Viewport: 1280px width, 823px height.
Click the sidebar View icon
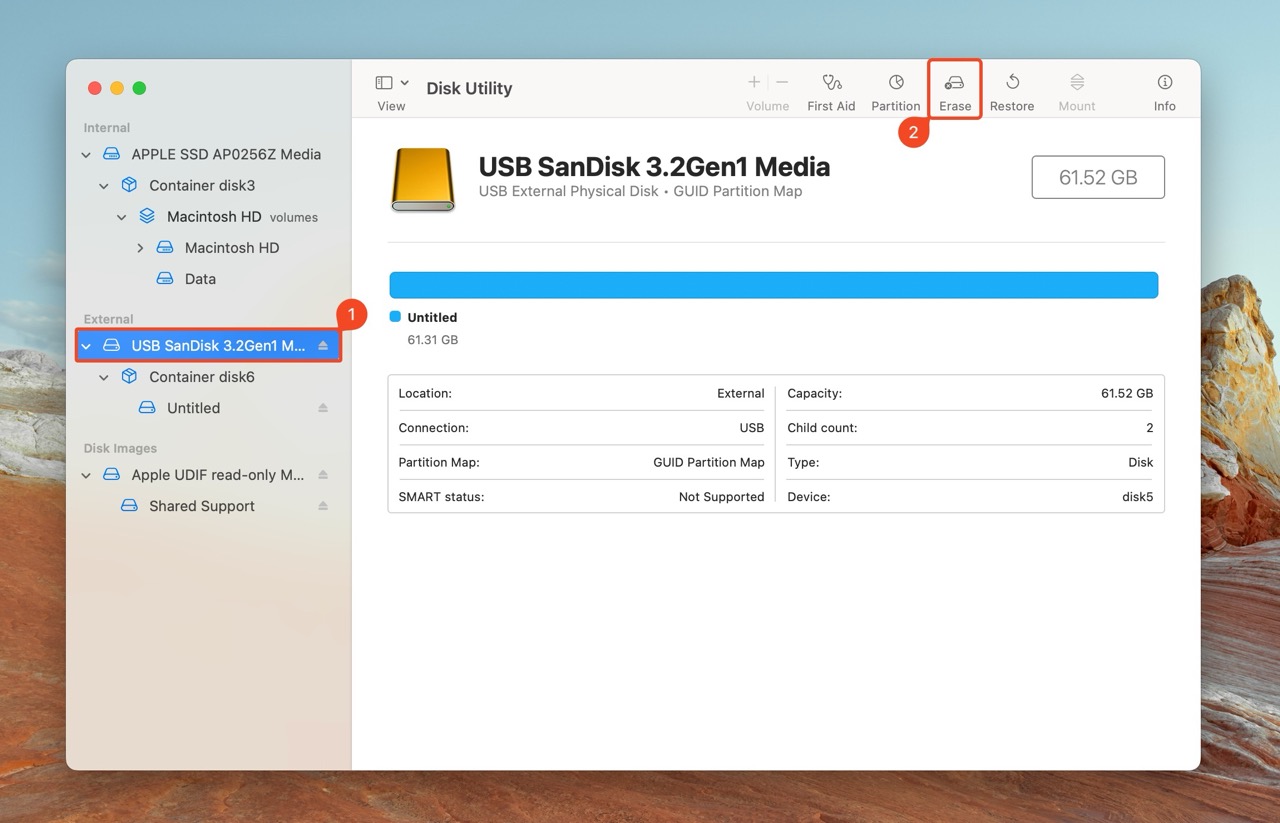click(x=383, y=83)
